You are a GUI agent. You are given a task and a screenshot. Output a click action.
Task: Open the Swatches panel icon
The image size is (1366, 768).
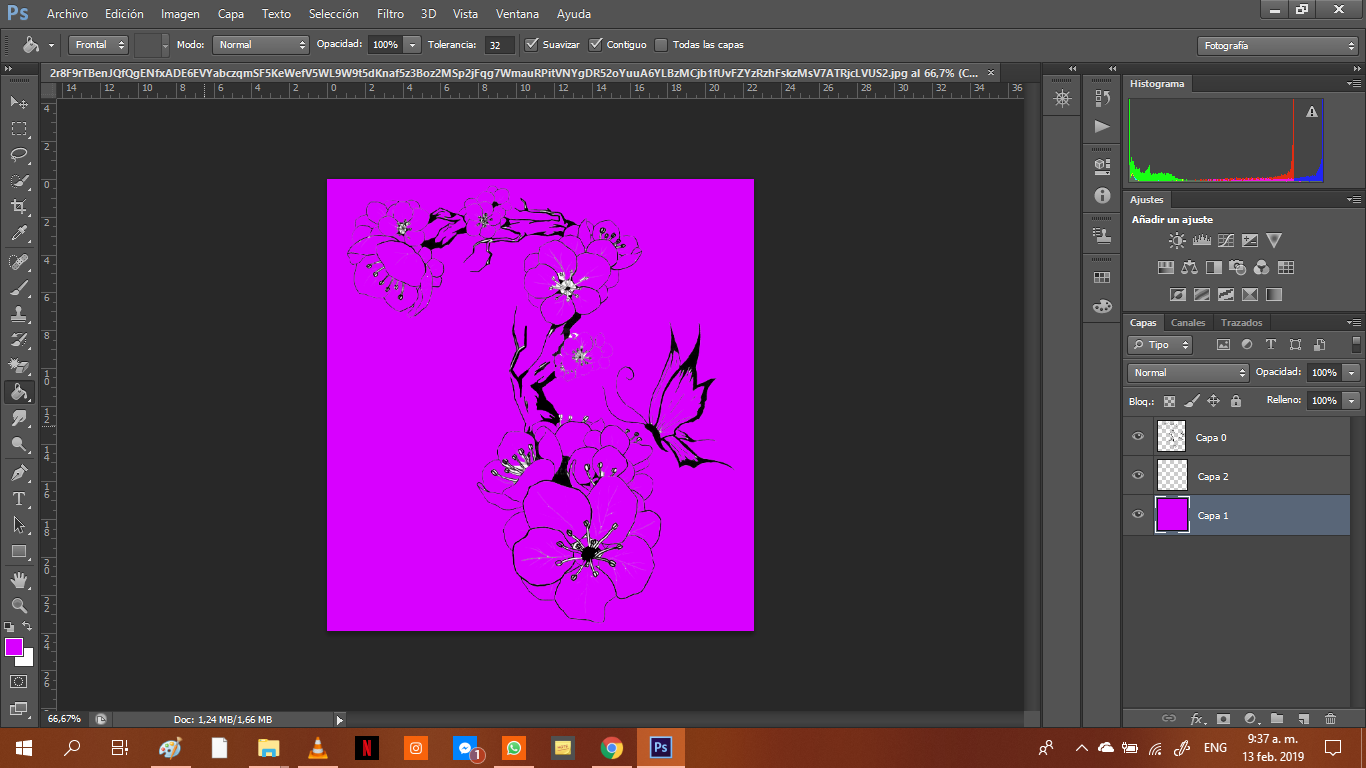[x=1102, y=278]
